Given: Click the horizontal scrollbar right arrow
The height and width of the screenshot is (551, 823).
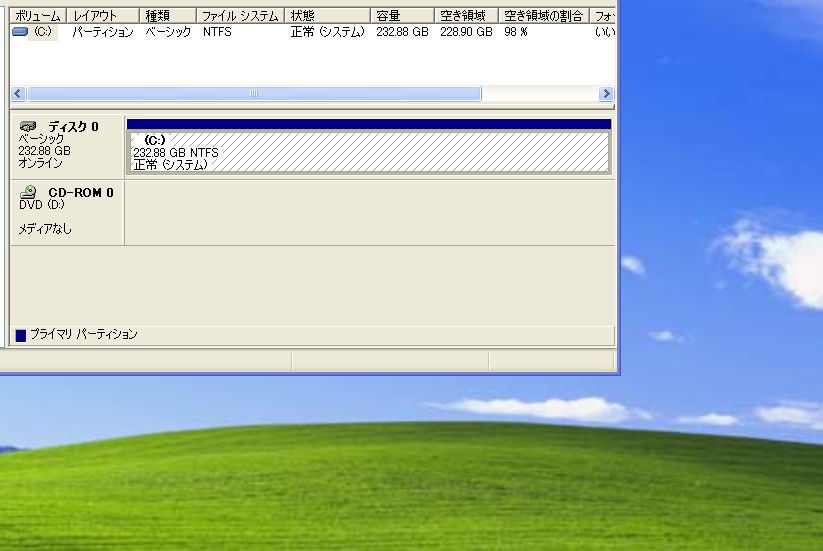Looking at the screenshot, I should pos(606,93).
